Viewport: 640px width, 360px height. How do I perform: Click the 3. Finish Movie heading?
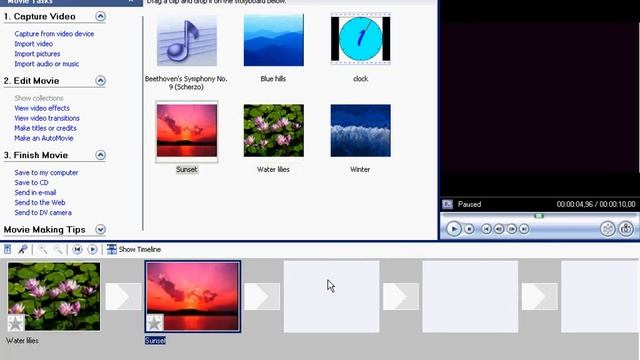36,155
